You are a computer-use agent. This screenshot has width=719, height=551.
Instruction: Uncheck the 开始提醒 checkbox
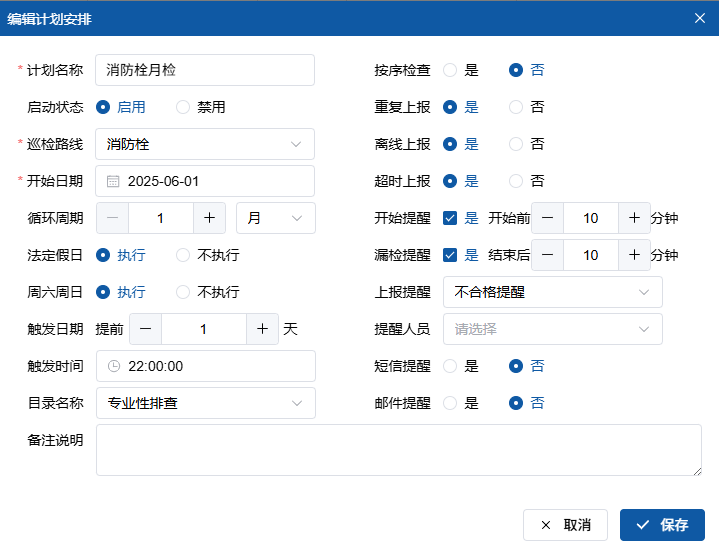click(450, 218)
